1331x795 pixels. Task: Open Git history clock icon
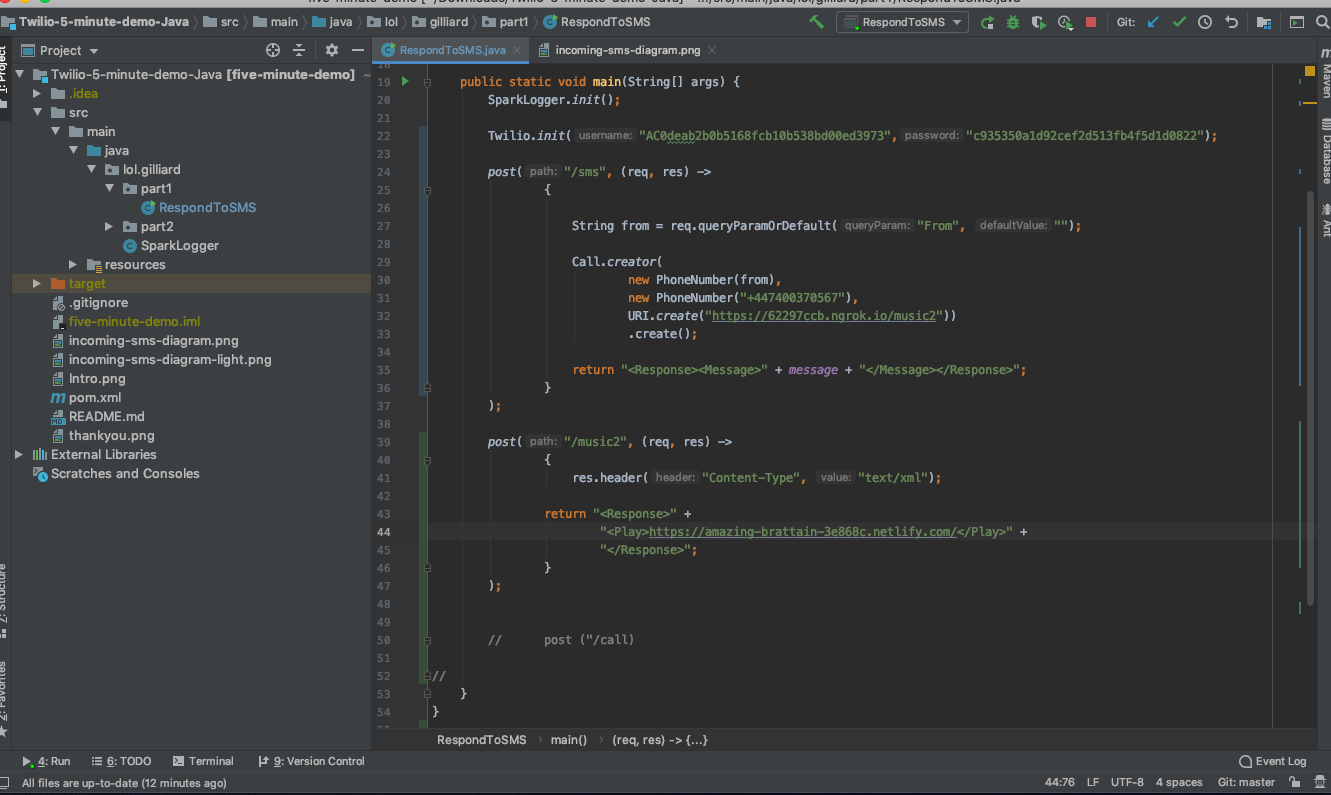click(1205, 22)
